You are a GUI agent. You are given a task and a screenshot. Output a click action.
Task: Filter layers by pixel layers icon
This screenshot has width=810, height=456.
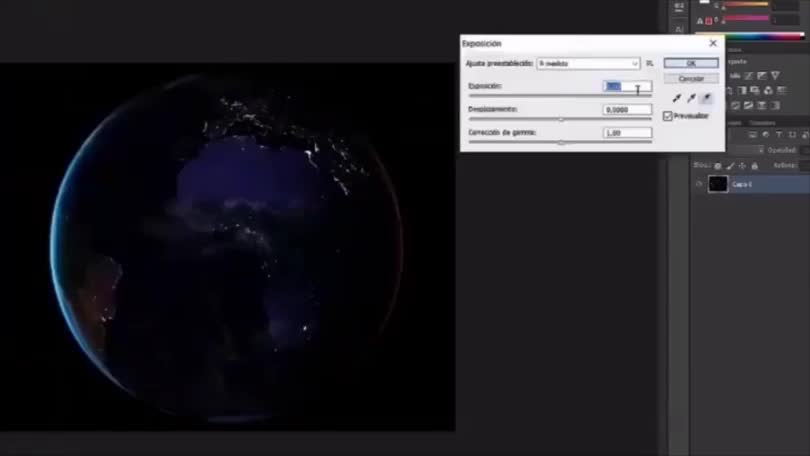[753, 135]
